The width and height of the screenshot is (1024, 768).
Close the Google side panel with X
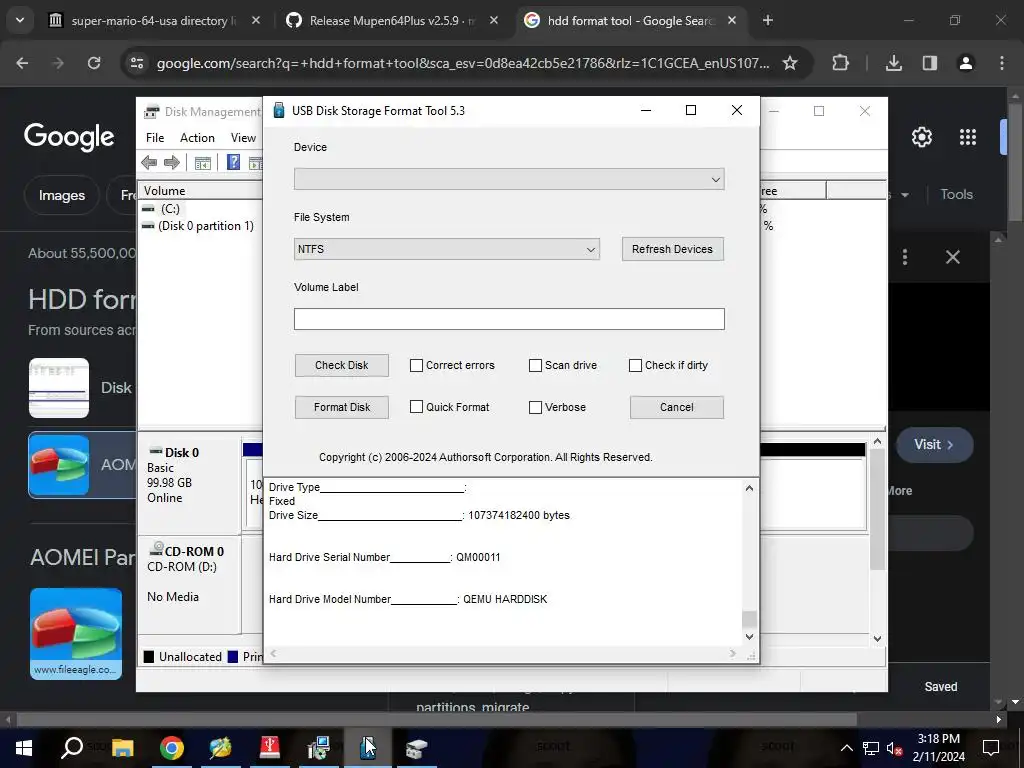pos(953,257)
